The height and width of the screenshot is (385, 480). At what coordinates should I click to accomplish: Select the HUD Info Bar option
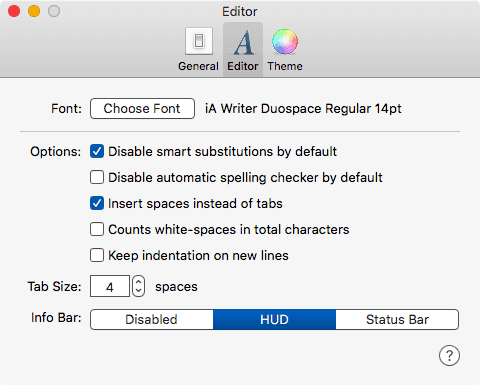pos(274,320)
